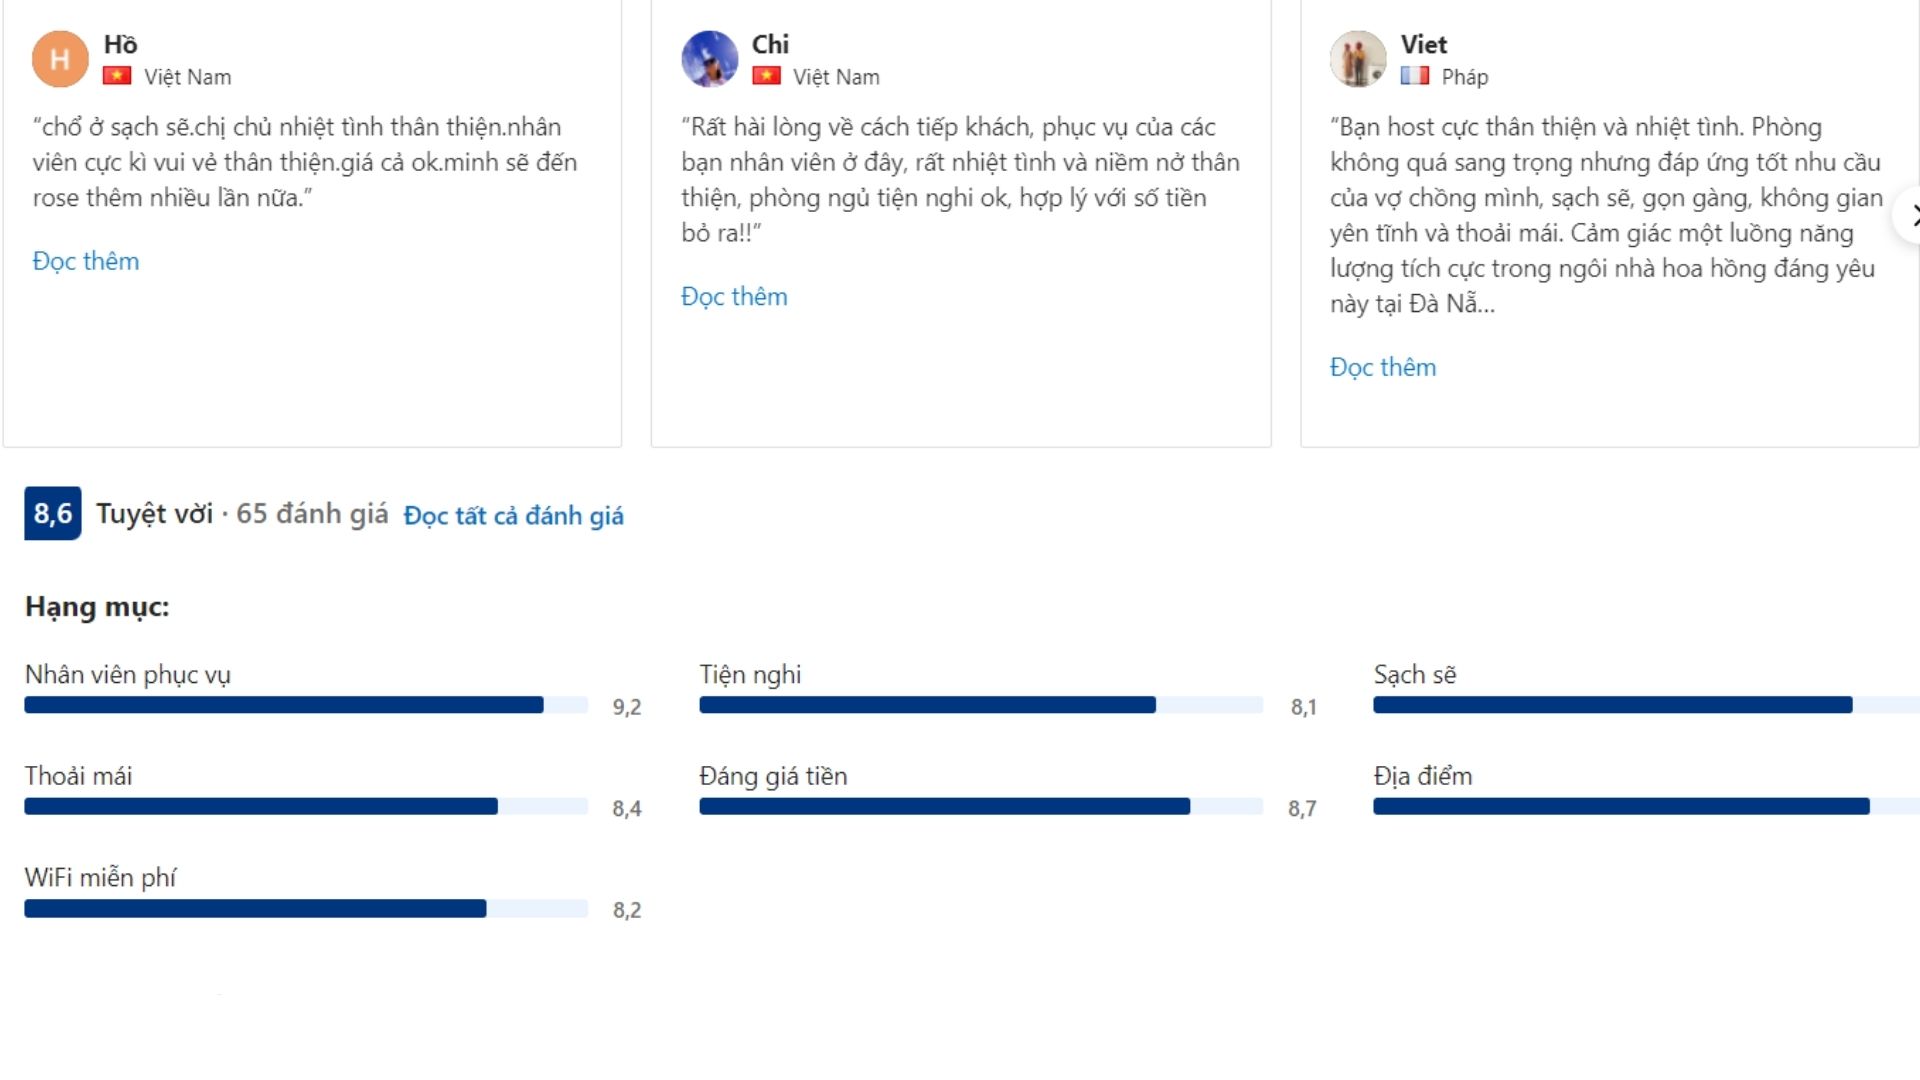1920x1080 pixels.
Task: Expand Chi's review with Đọc thêm
Action: tap(734, 296)
